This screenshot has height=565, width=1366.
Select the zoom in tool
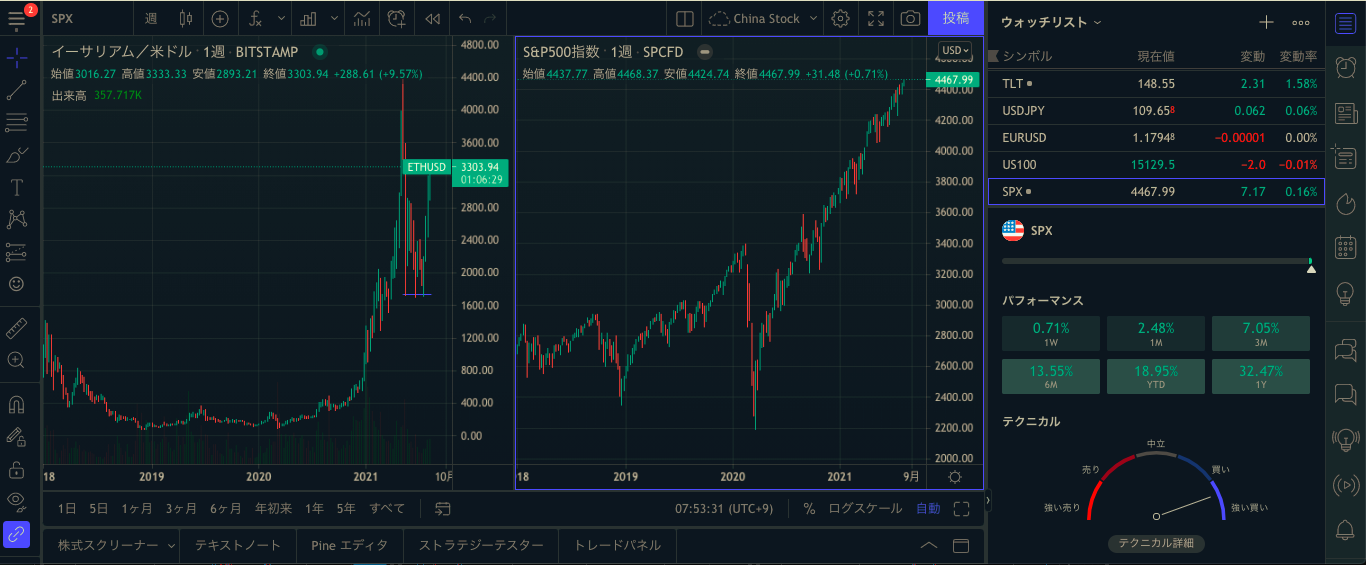pos(17,360)
